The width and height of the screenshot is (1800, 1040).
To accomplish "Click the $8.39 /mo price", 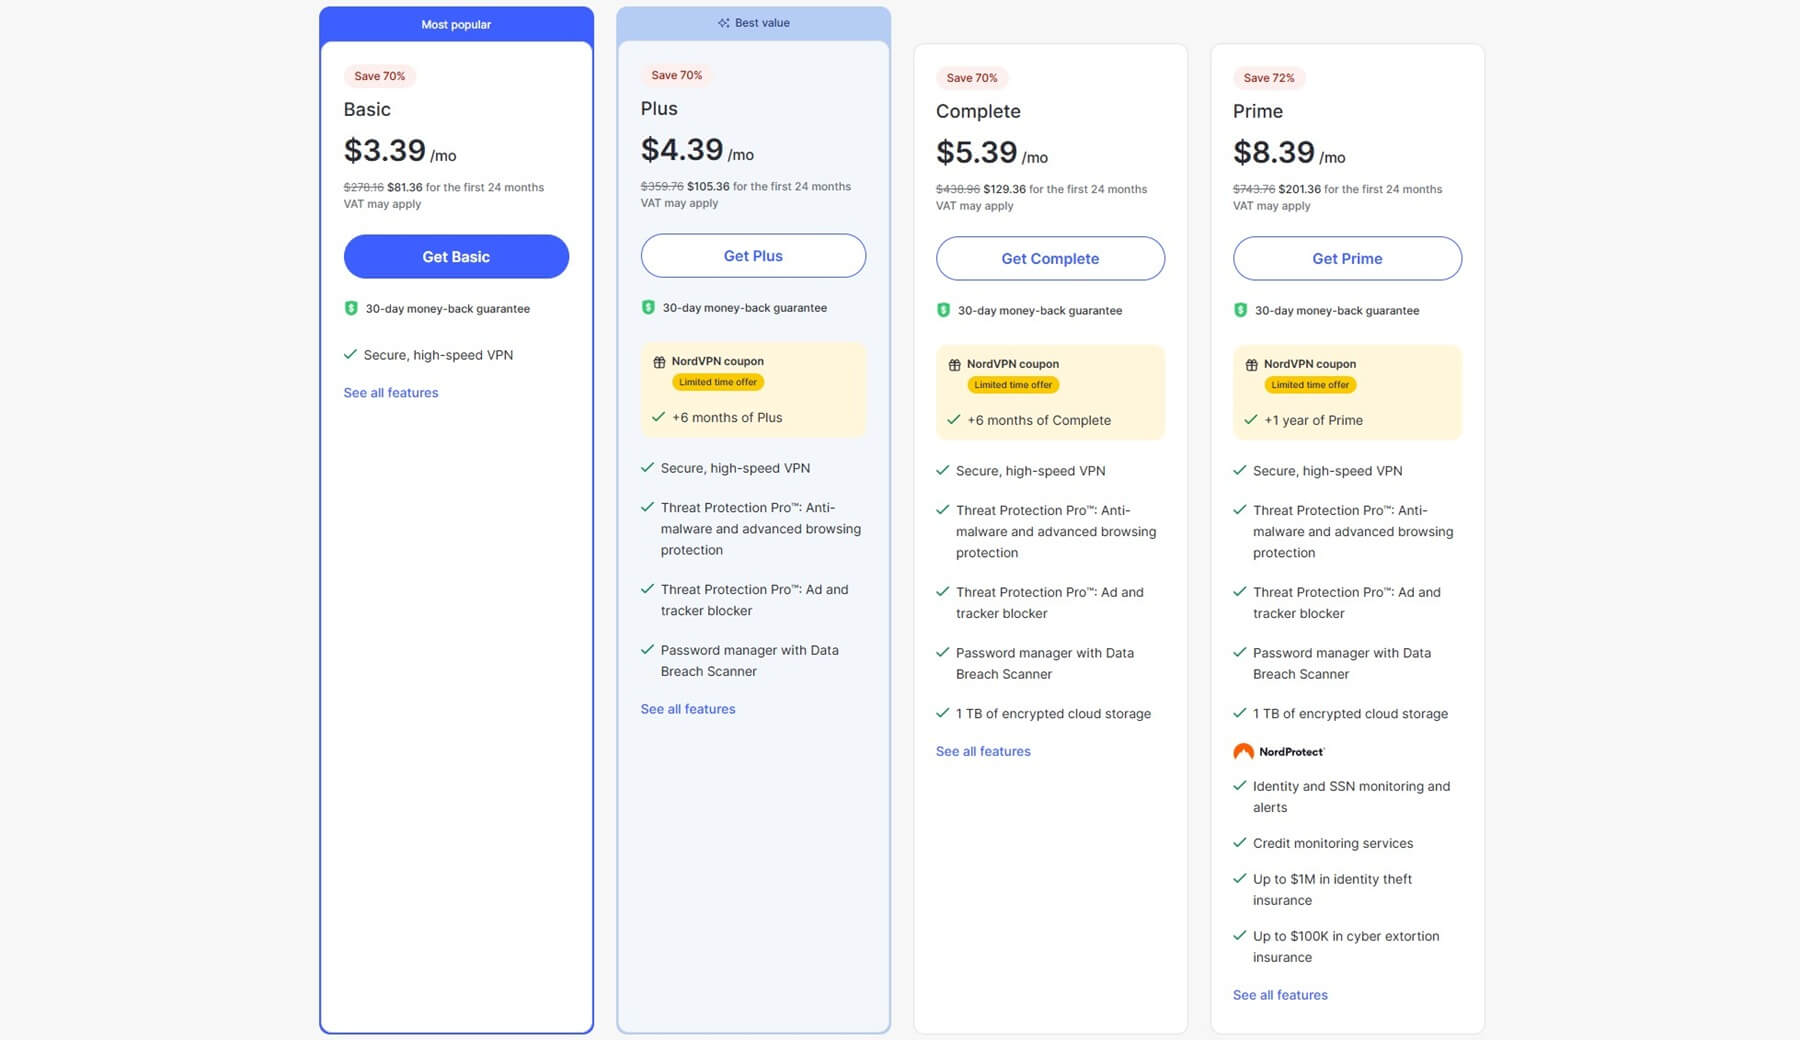I will pos(1289,153).
